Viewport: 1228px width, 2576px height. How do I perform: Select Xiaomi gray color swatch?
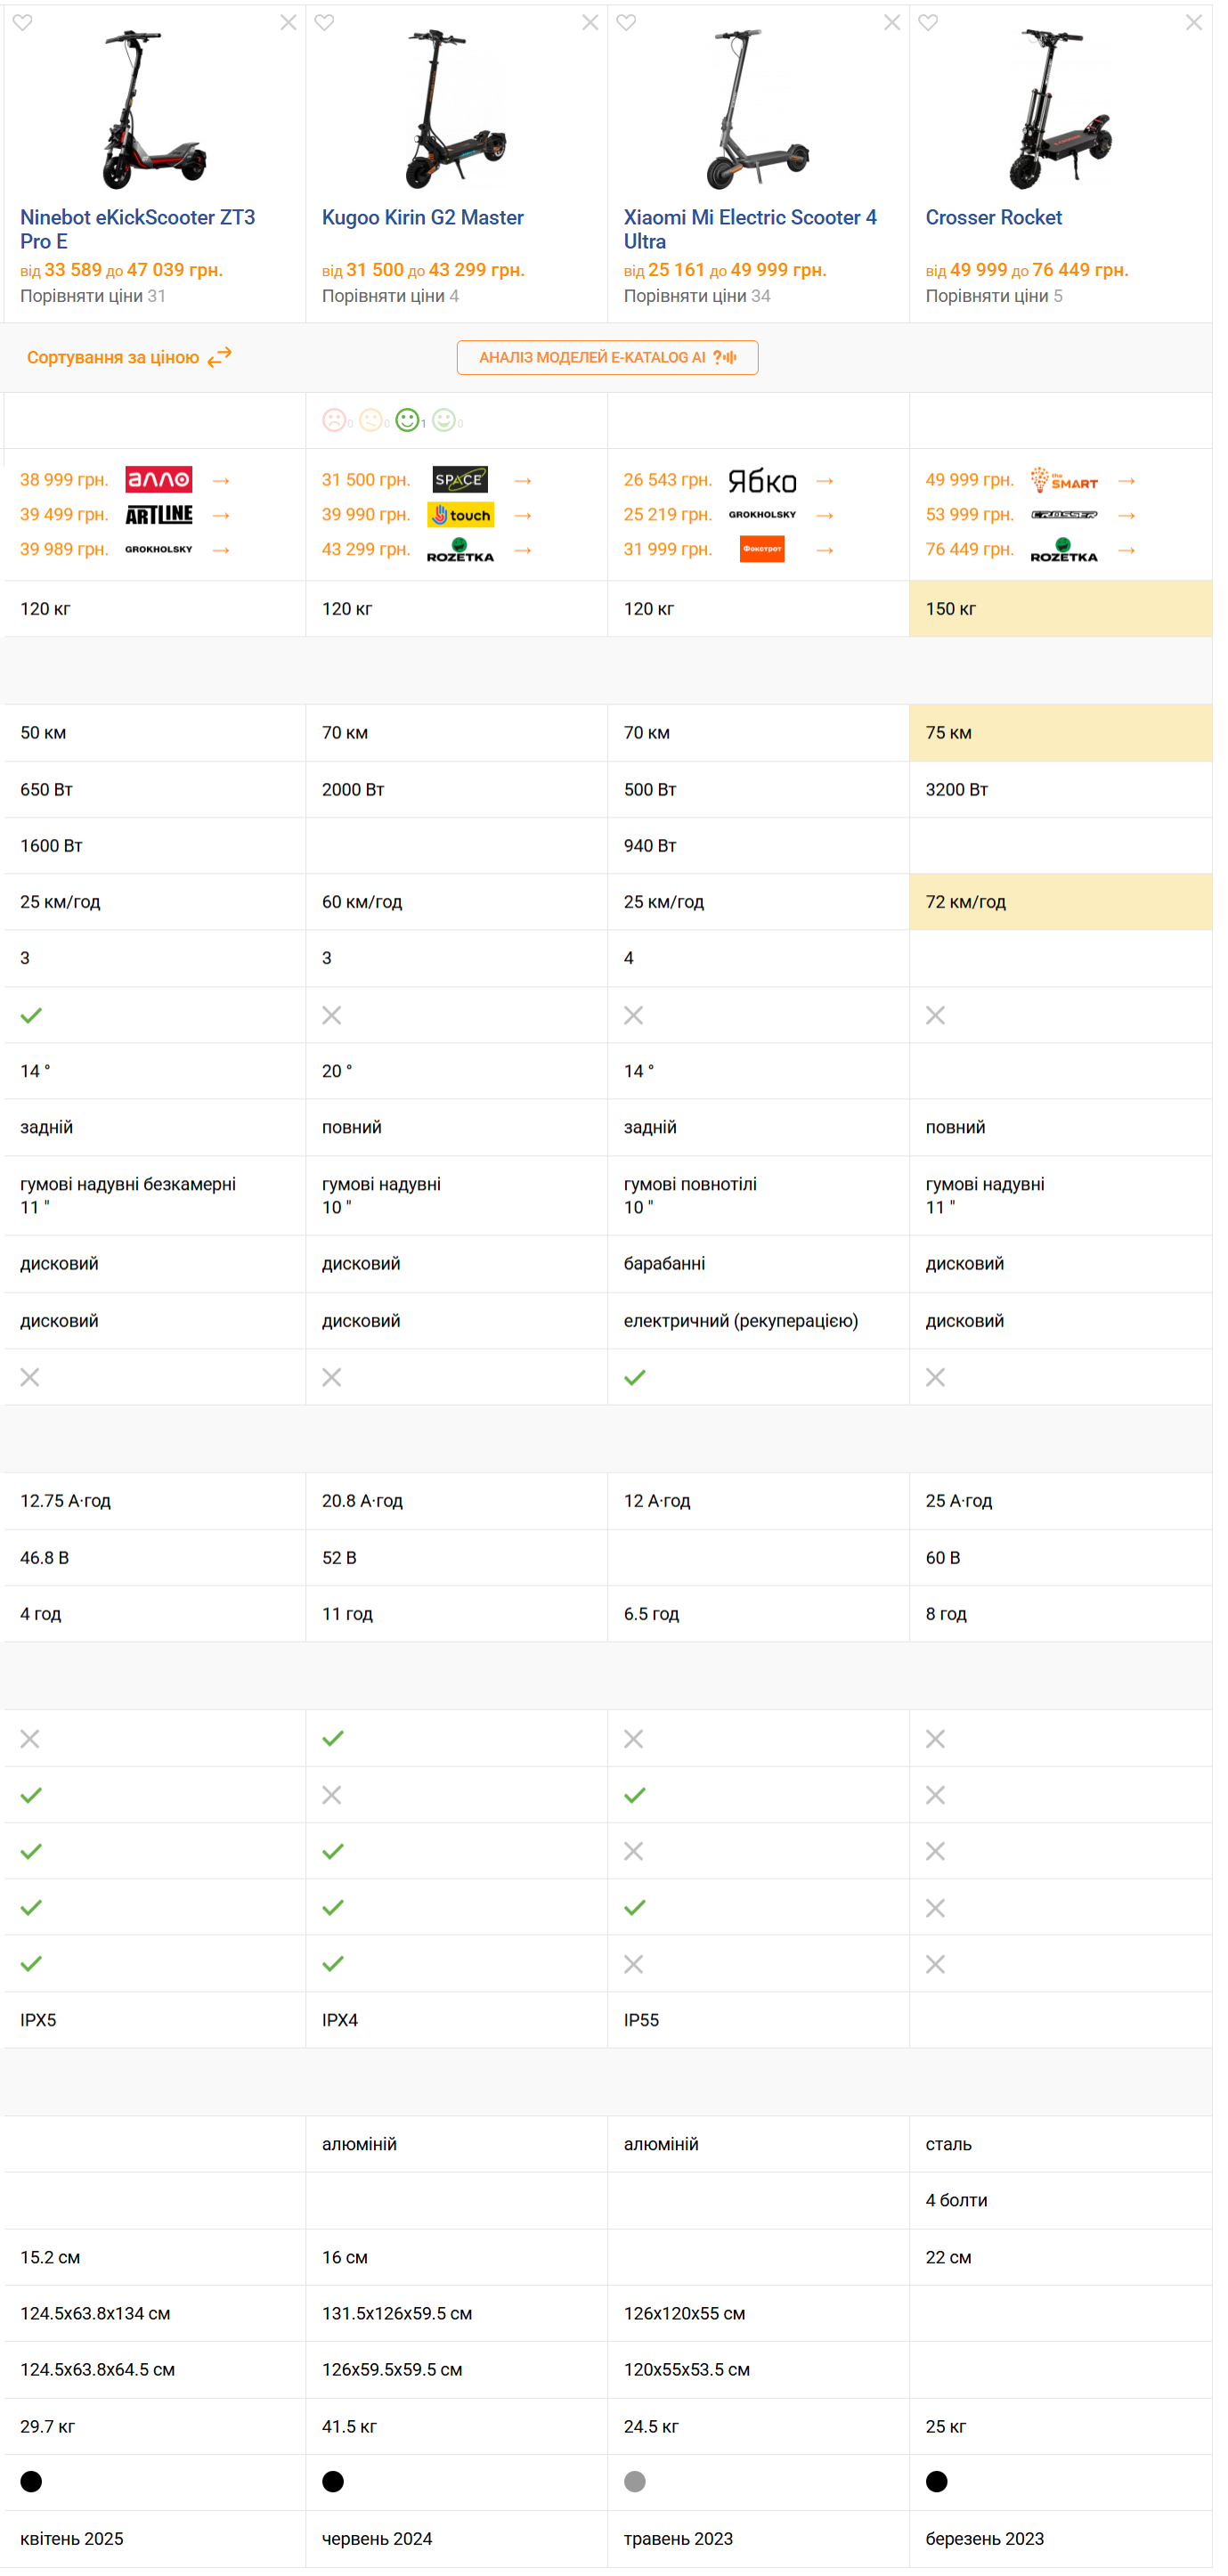[635, 2481]
